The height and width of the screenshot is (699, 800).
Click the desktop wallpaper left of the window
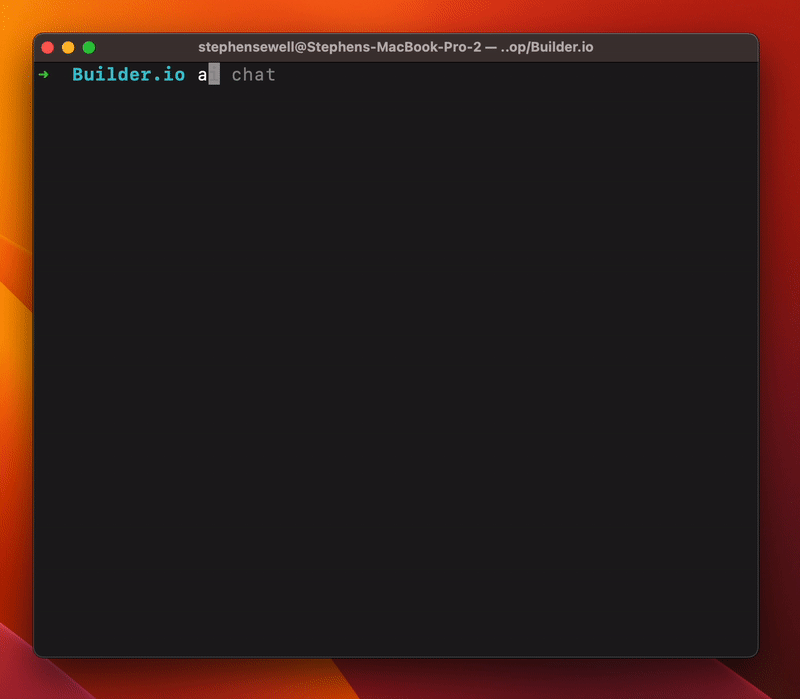coord(15,350)
